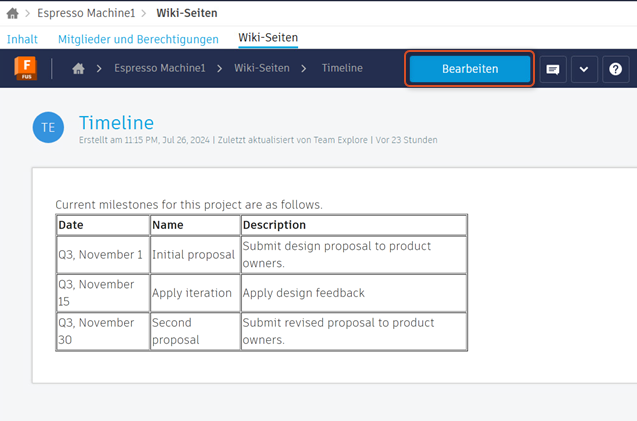Click the Apply iteration table cell
Image resolution: width=637 pixels, height=421 pixels.
(192, 293)
